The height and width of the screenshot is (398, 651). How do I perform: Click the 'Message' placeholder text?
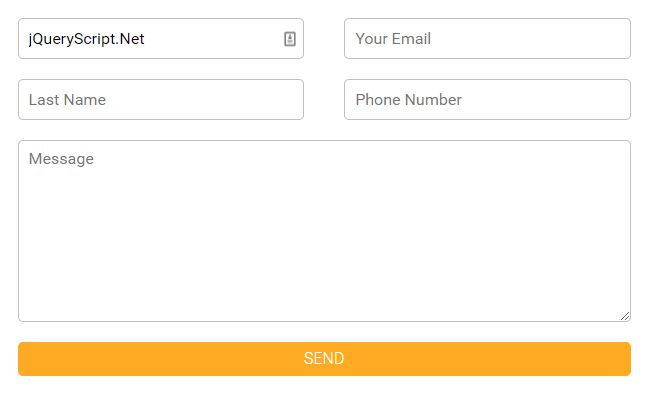click(61, 159)
